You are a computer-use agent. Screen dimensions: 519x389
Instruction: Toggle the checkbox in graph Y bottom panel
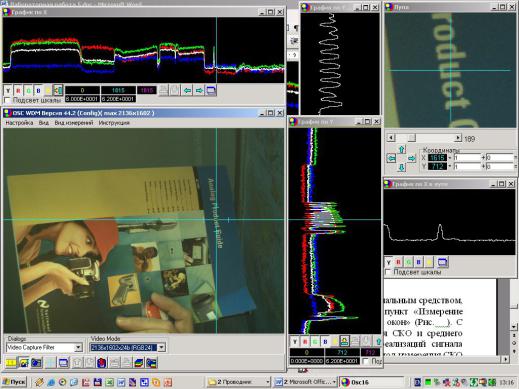[366, 361]
